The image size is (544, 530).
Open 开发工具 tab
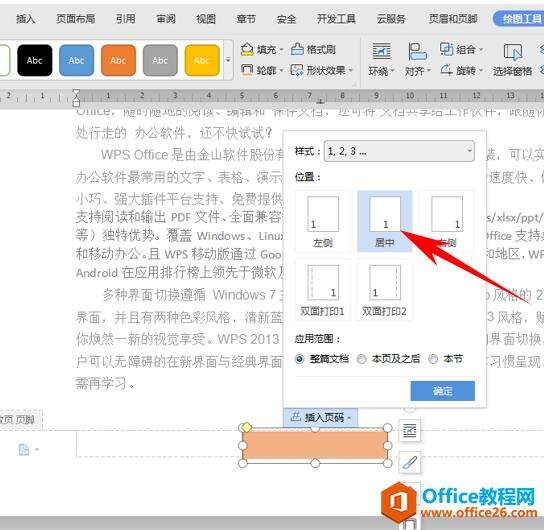pyautogui.click(x=336, y=19)
